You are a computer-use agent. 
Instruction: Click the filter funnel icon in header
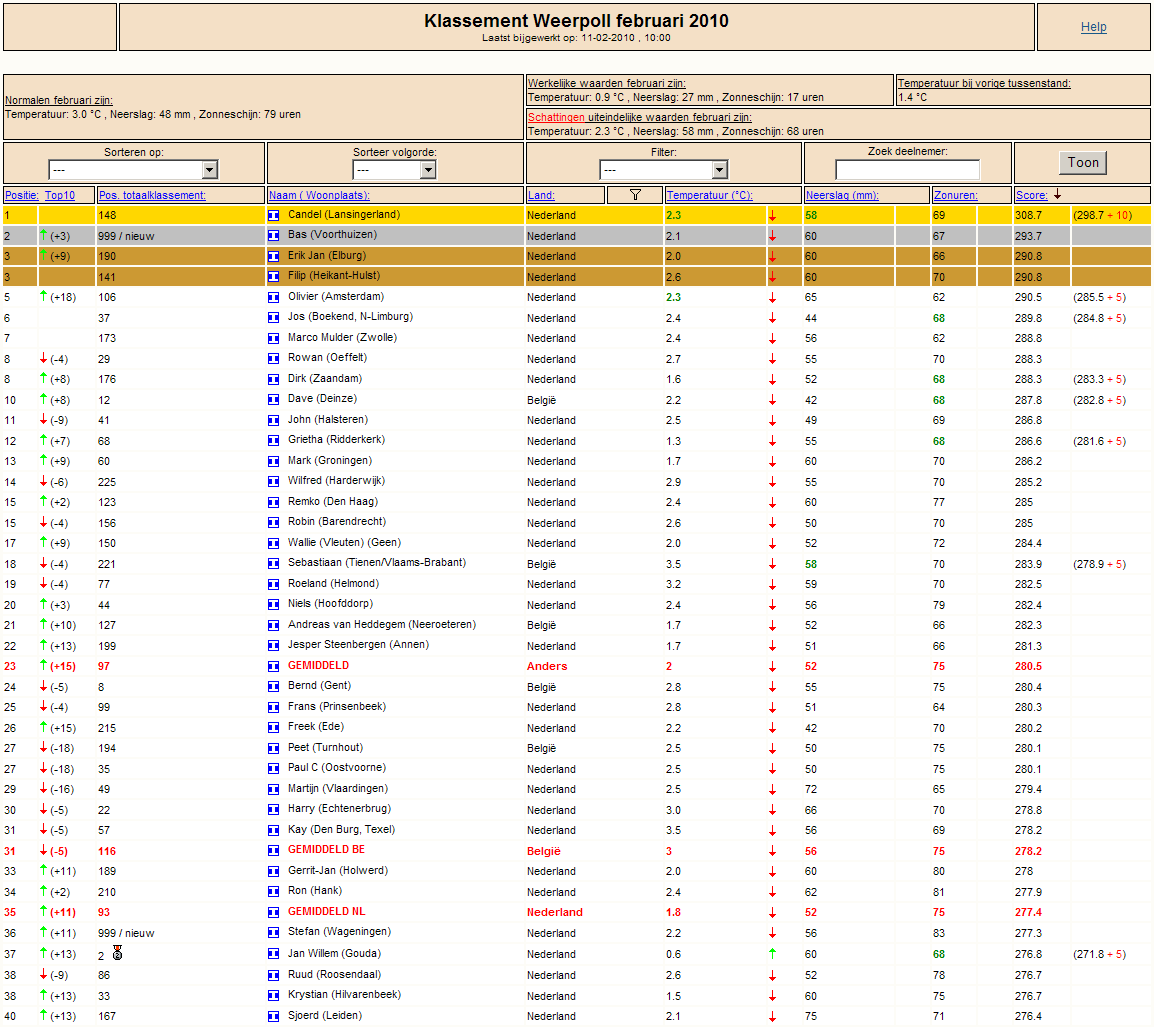635,195
